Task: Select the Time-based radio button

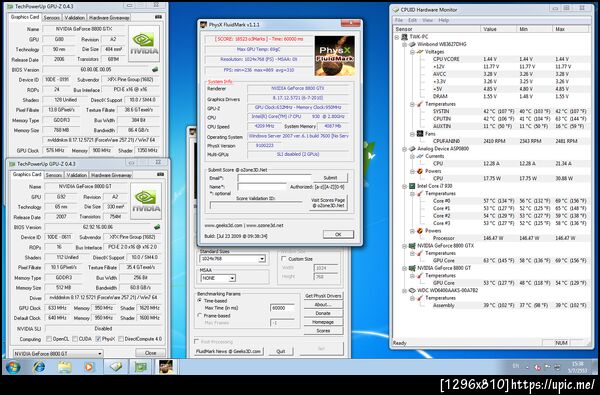Action: 199,301
